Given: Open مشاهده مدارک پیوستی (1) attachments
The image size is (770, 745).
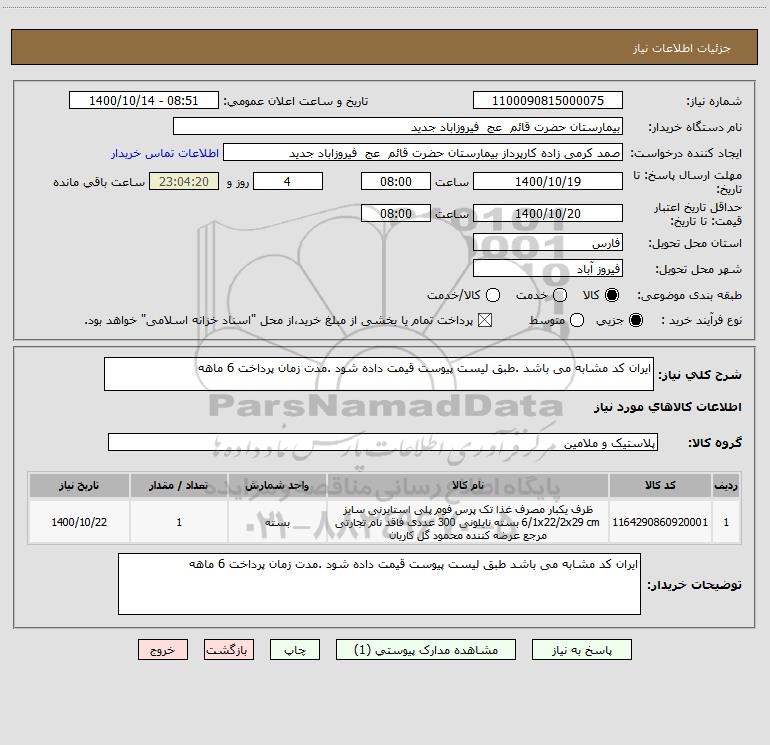Looking at the screenshot, I should [x=426, y=650].
